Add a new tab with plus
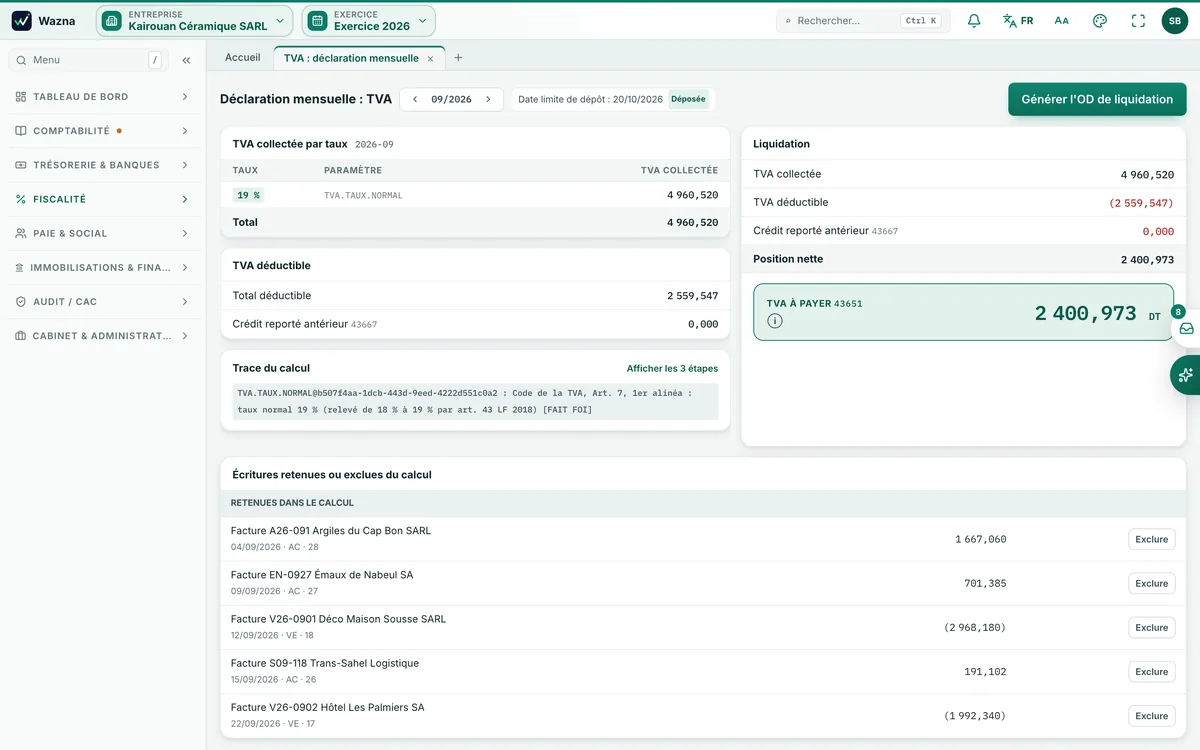The width and height of the screenshot is (1200, 750). tap(458, 58)
